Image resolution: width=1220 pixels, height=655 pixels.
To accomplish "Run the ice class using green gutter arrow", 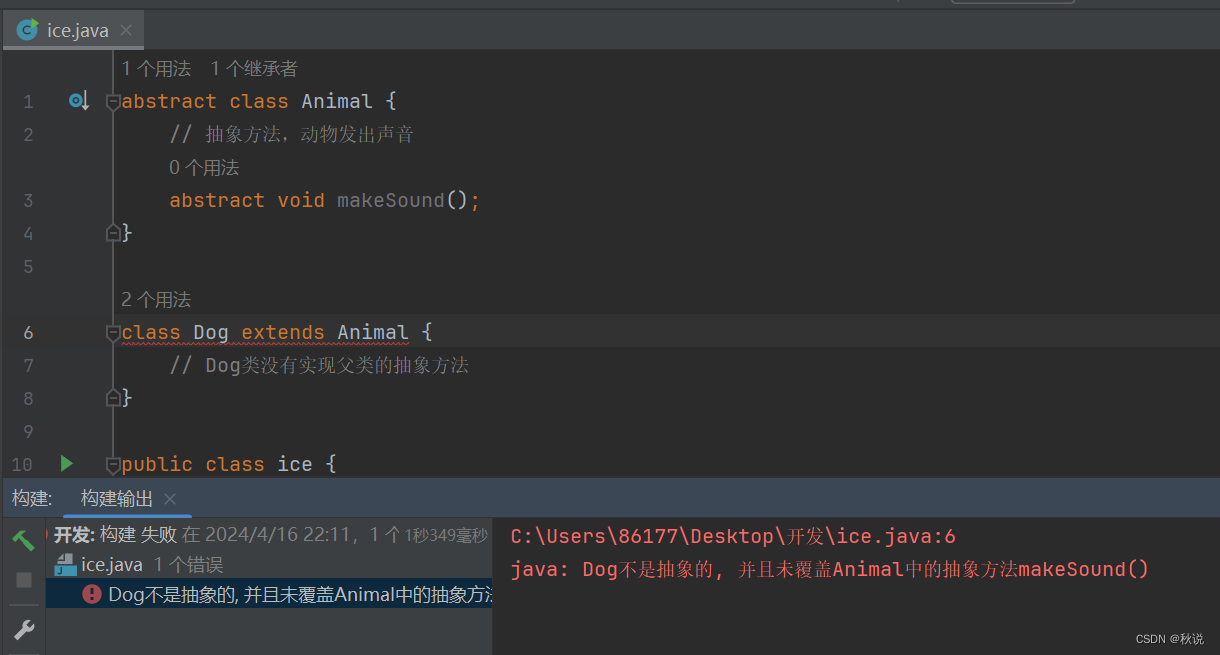I will tap(67, 463).
